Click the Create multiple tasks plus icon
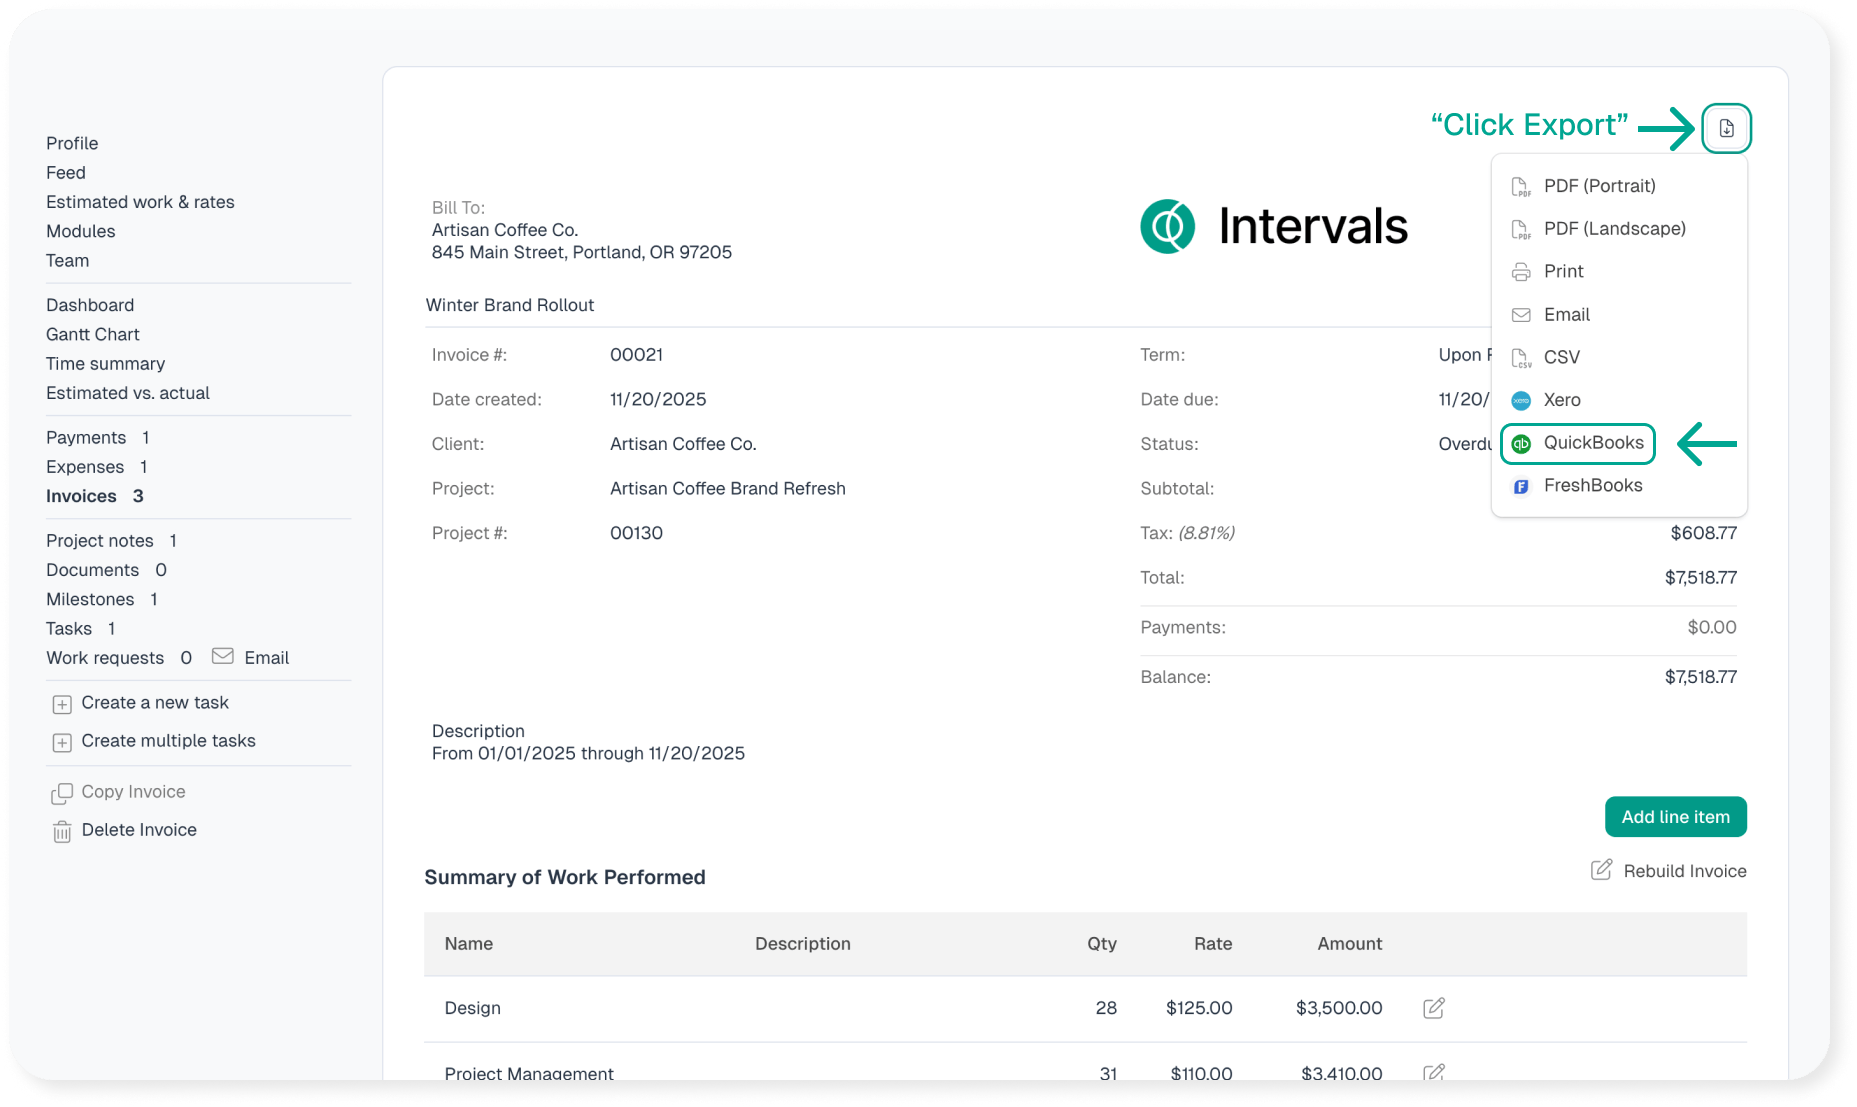This screenshot has width=1857, height=1107. (62, 742)
